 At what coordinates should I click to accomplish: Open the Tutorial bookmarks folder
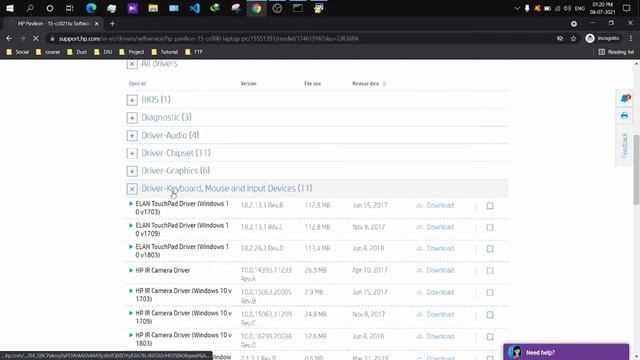[164, 52]
